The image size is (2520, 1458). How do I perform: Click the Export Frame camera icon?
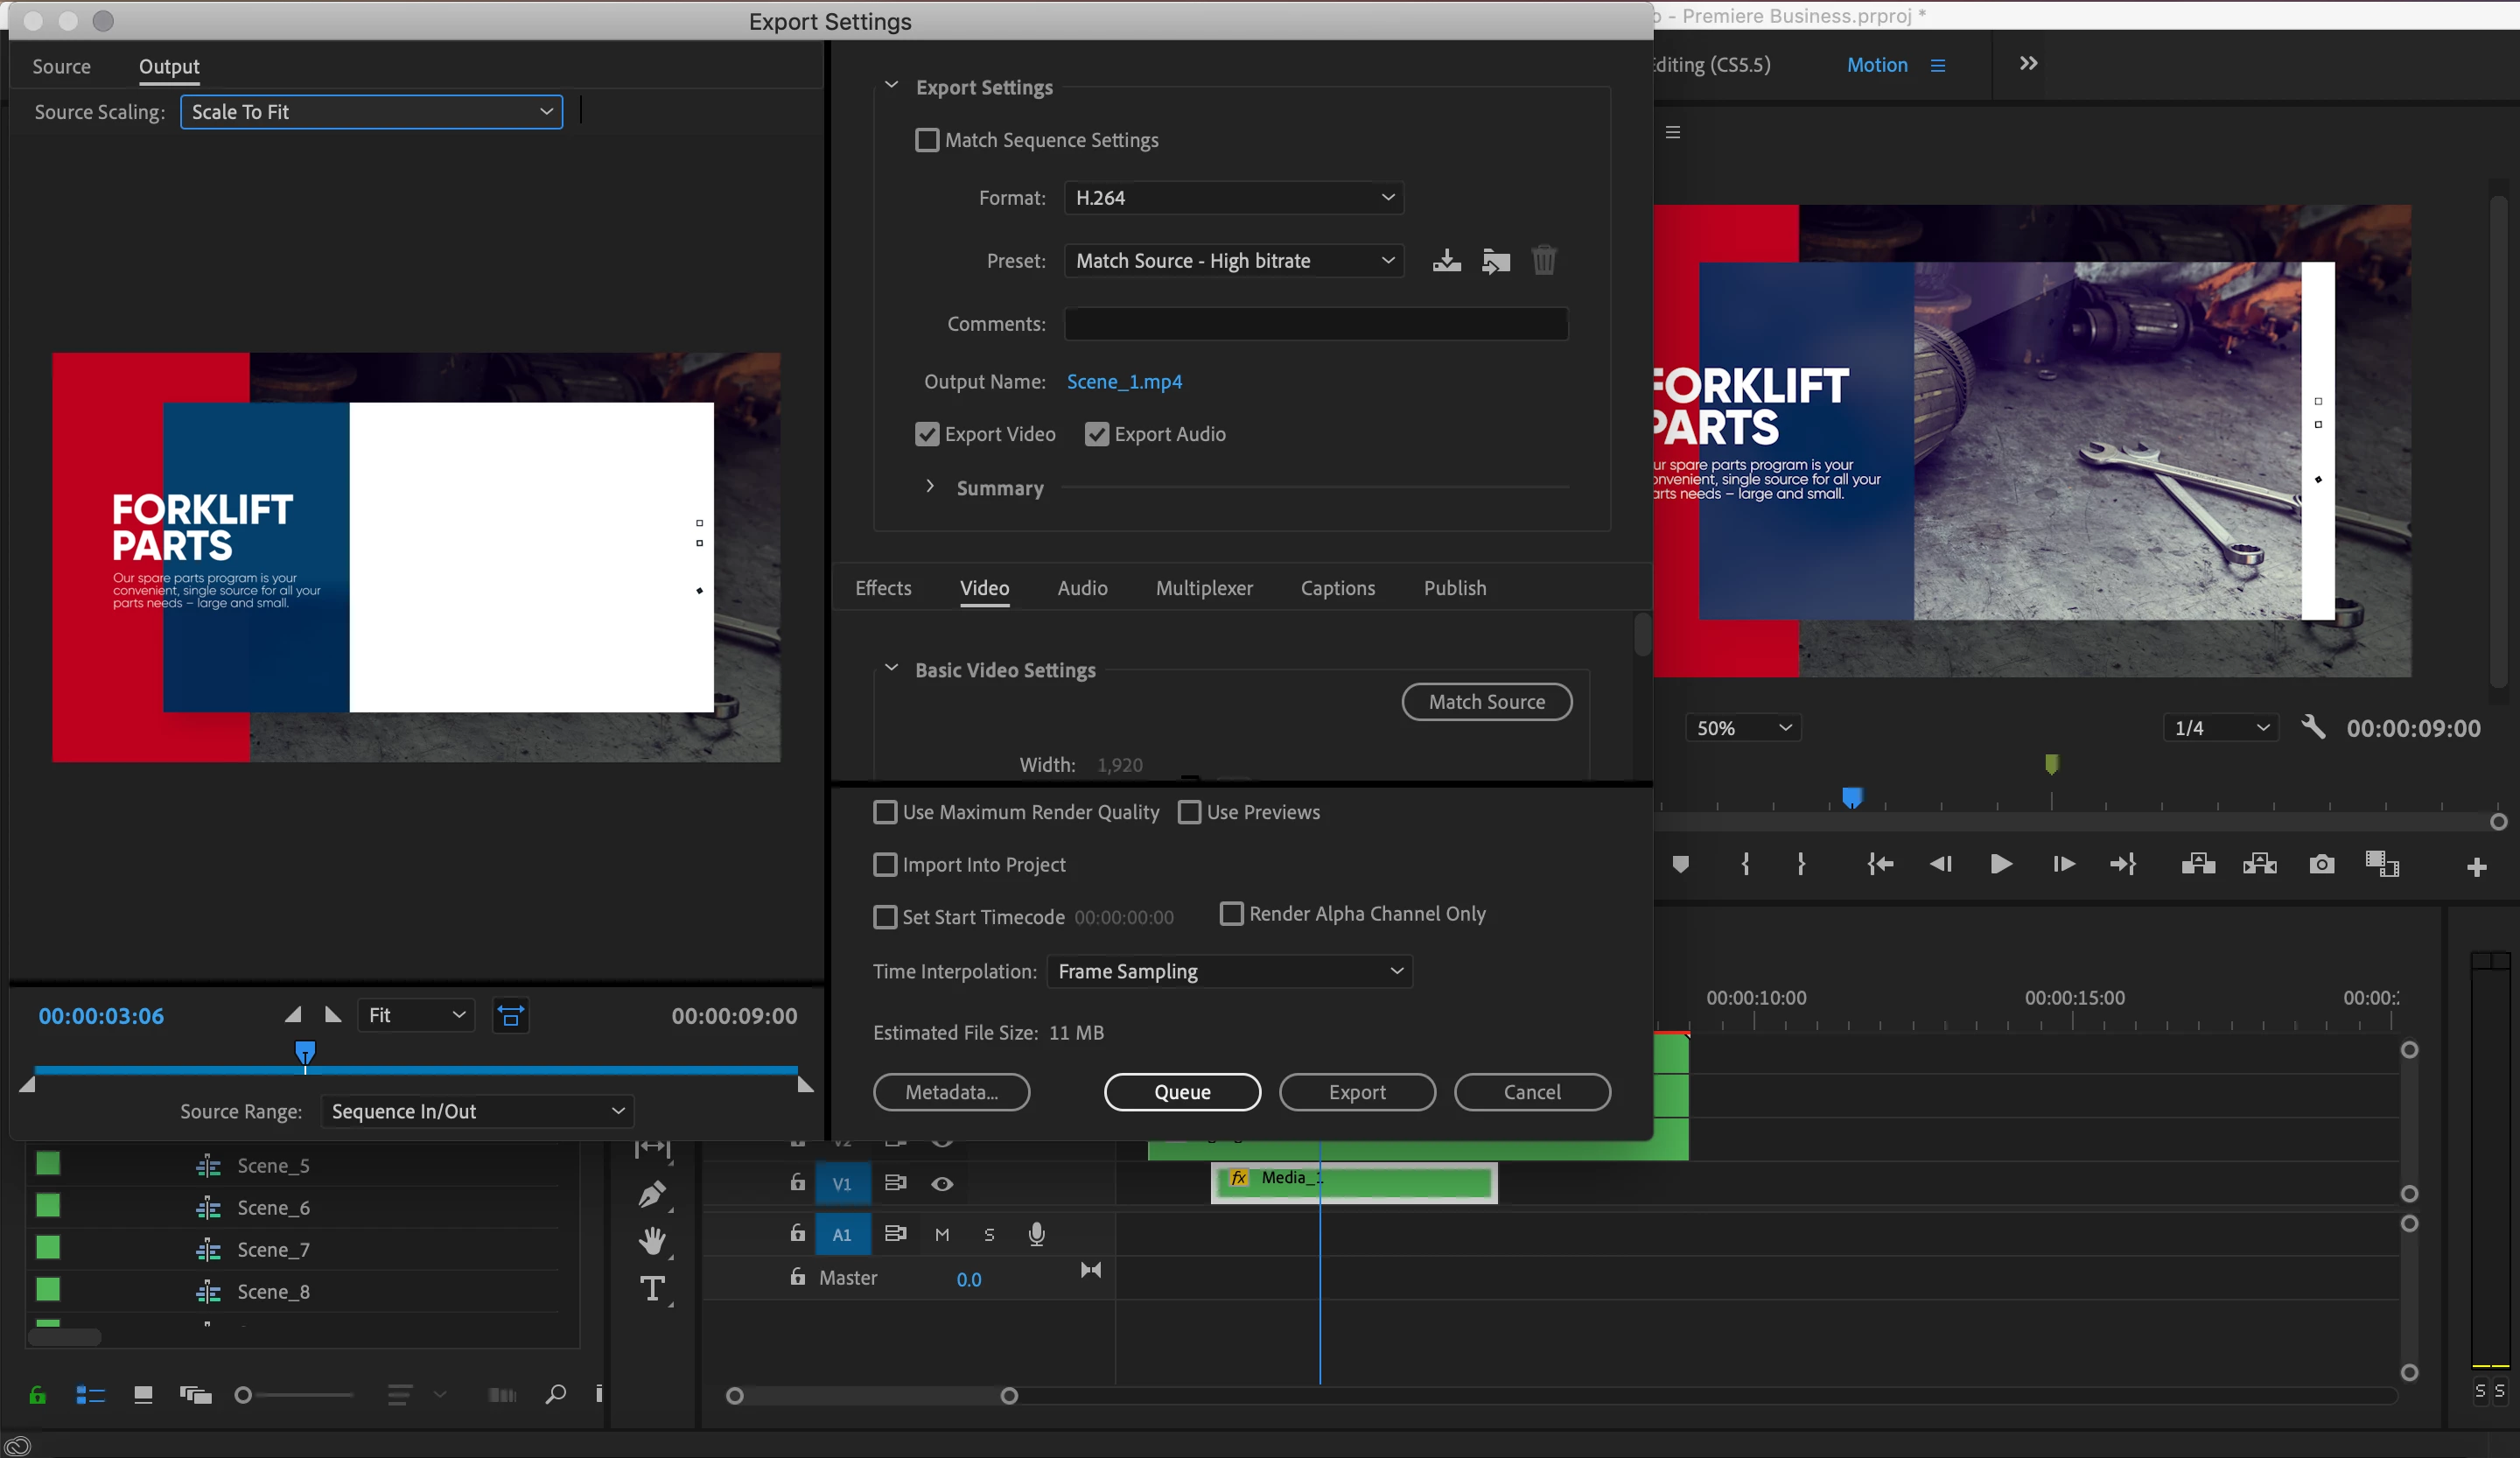point(2321,864)
